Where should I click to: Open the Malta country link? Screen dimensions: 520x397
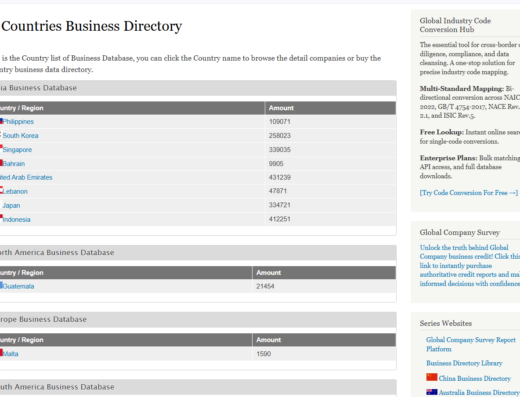(x=10, y=354)
